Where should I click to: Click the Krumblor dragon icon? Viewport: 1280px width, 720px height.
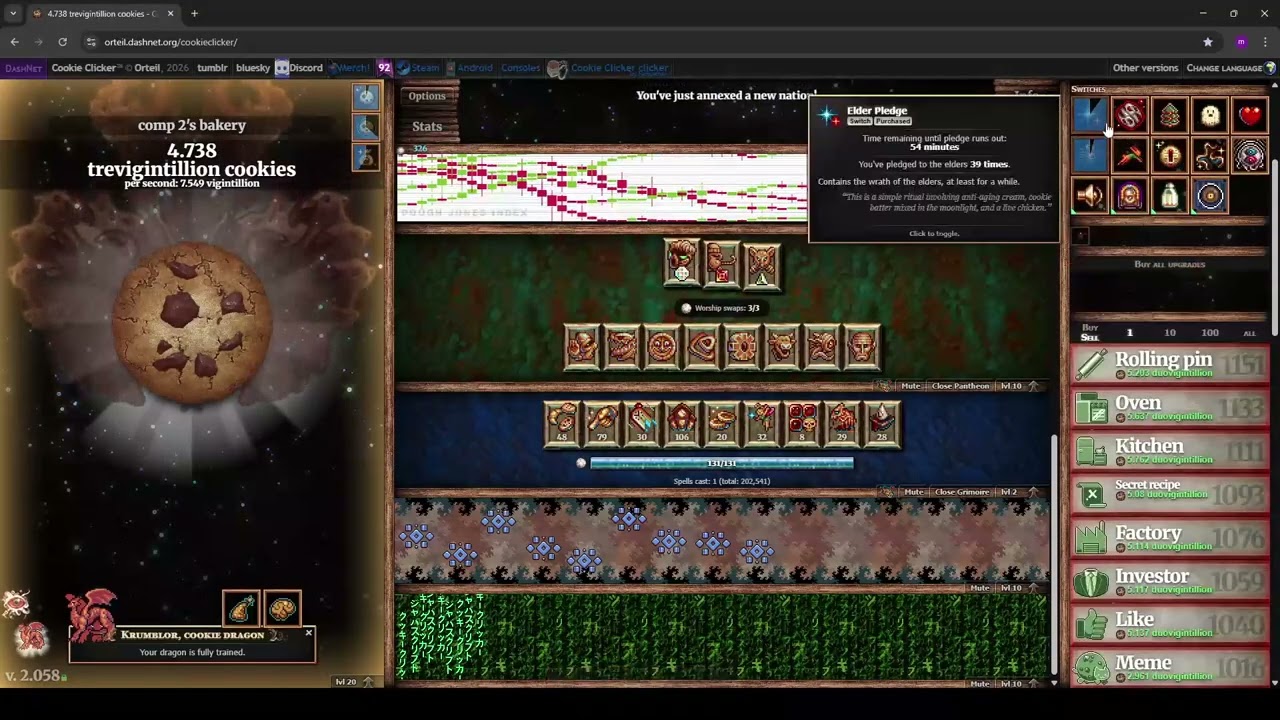[92, 615]
